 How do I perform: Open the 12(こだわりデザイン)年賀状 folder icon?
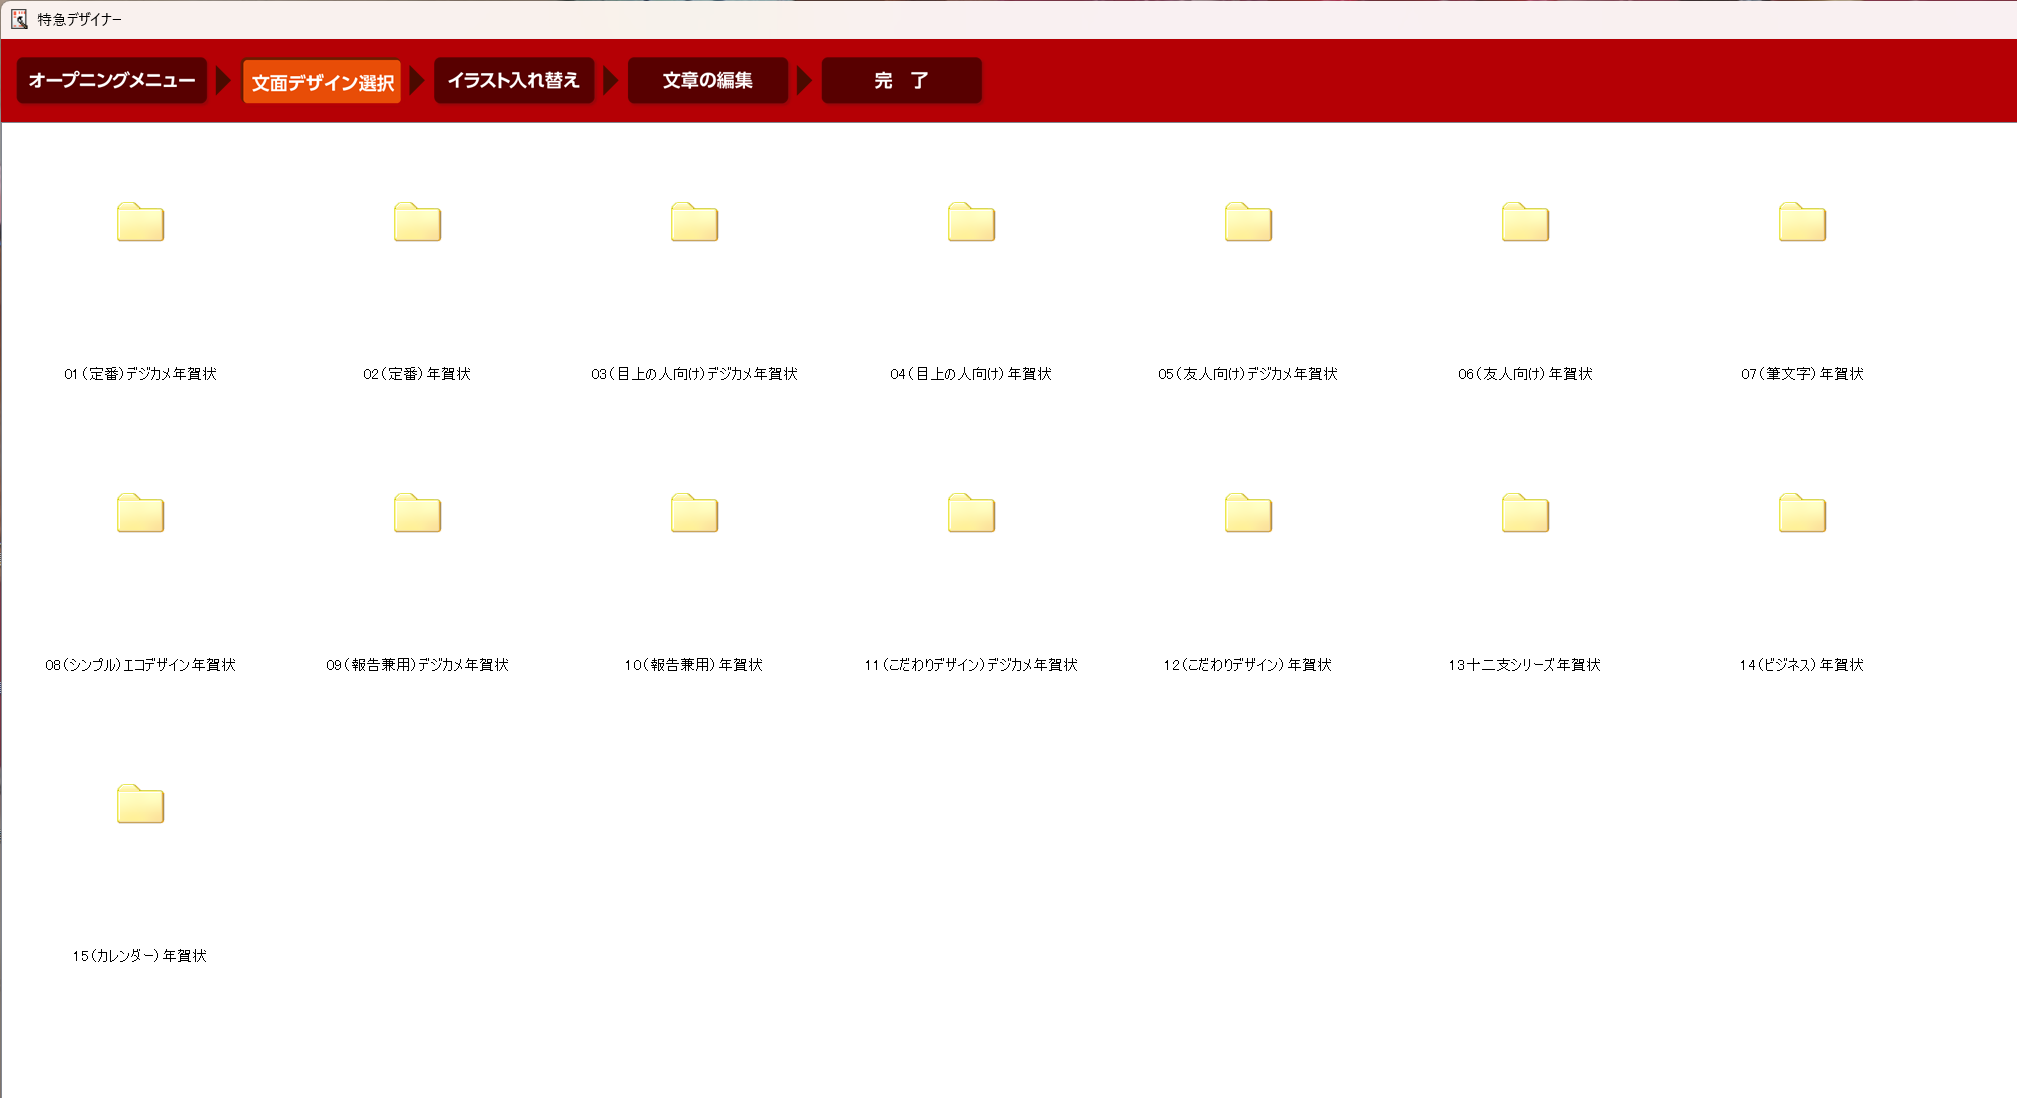[x=1248, y=513]
